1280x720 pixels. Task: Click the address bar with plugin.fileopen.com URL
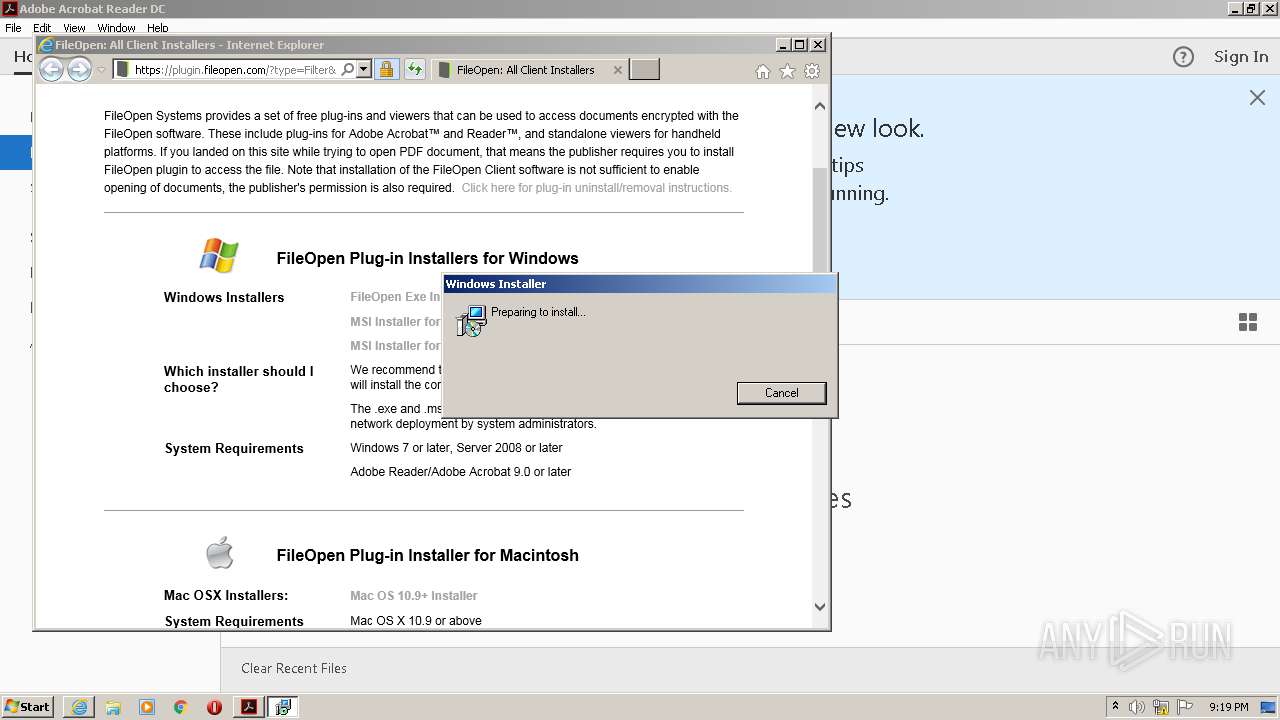(x=235, y=69)
